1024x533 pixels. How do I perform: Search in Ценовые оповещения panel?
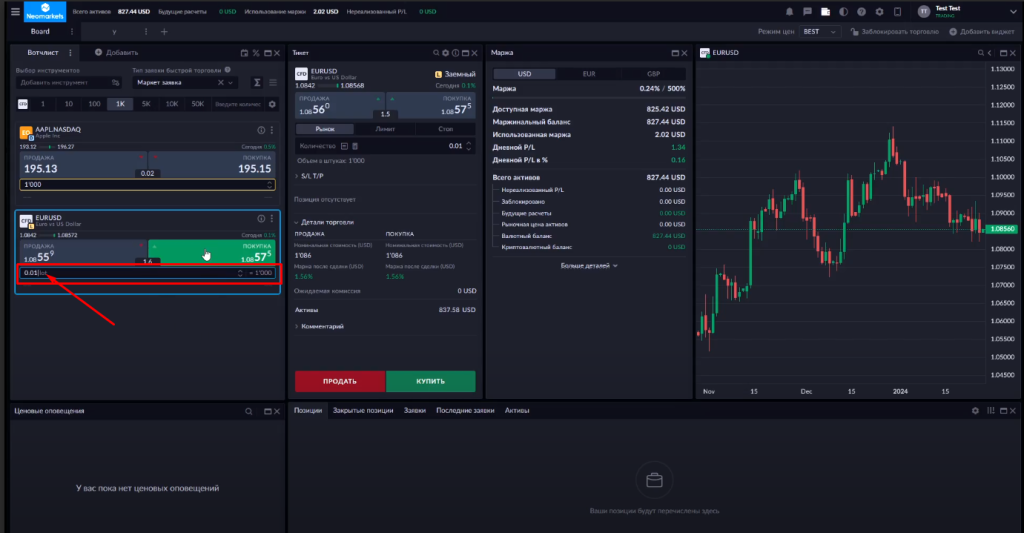[248, 411]
